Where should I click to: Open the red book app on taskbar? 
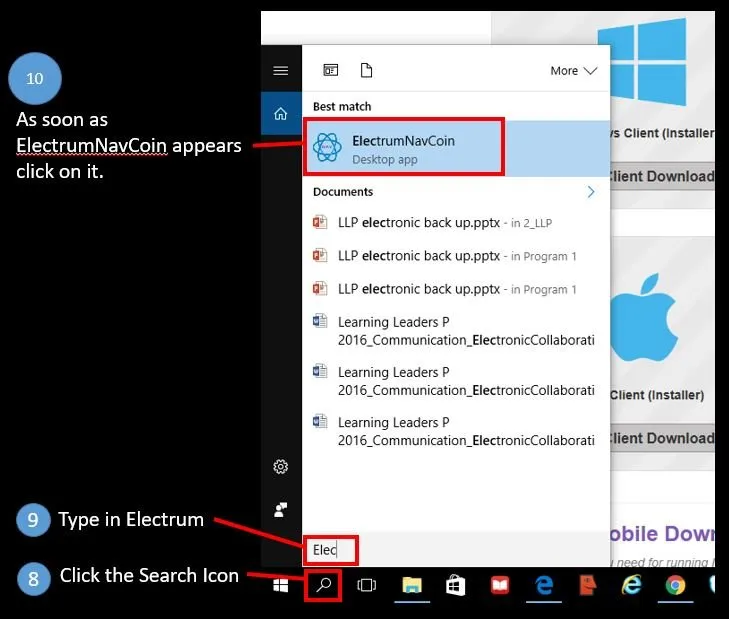[x=500, y=585]
